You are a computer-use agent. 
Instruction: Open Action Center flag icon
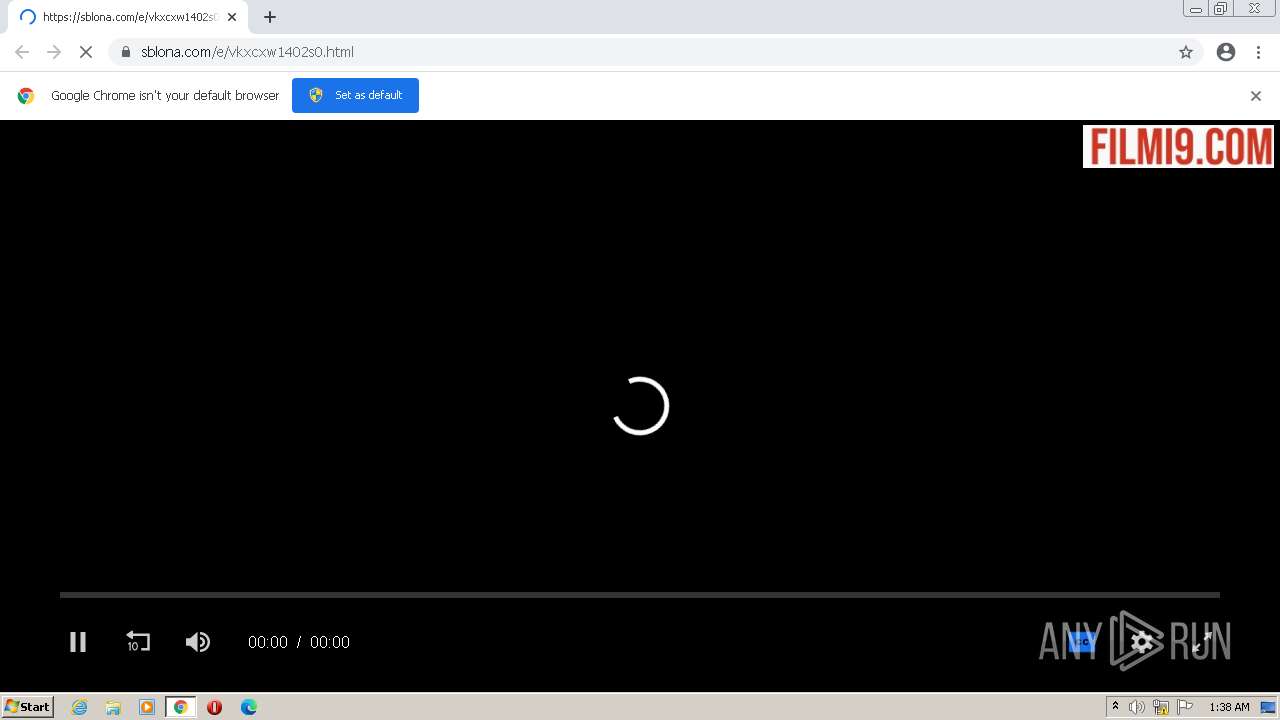click(1185, 707)
